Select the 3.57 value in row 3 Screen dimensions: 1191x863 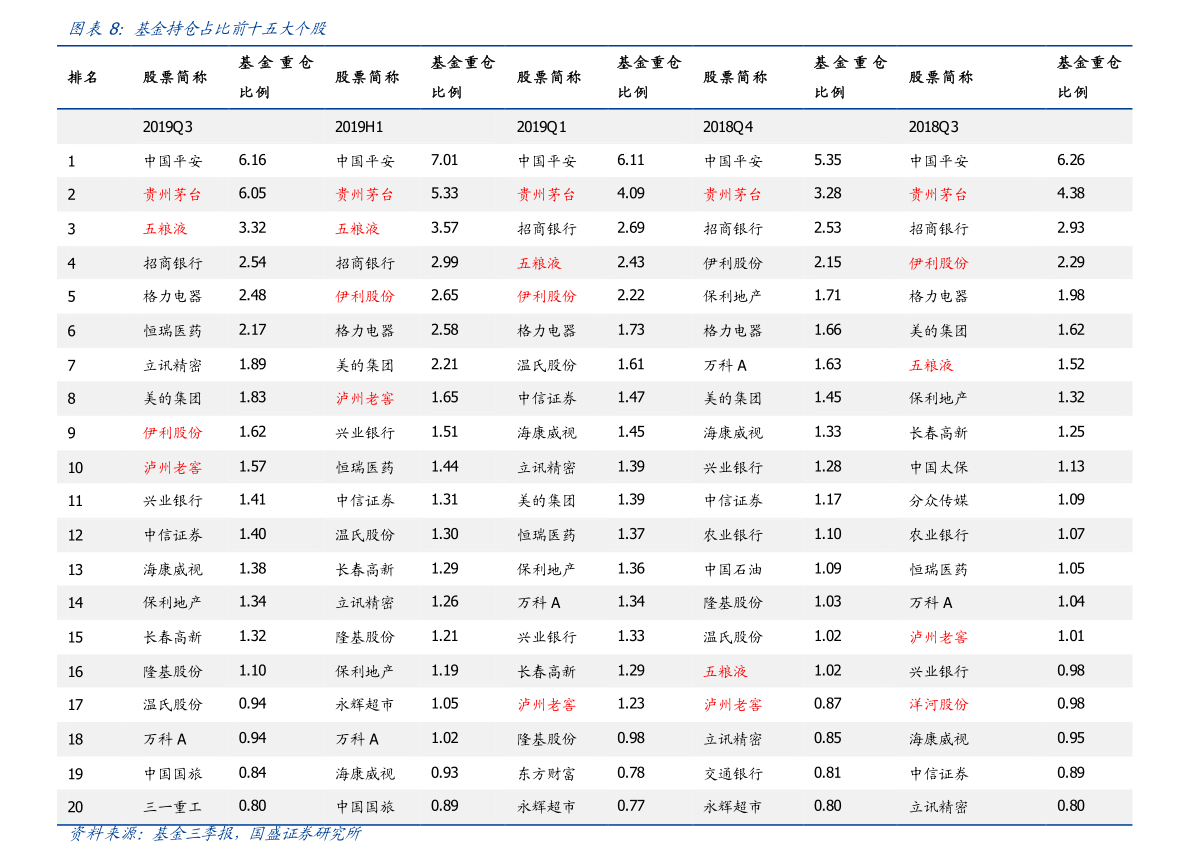point(444,228)
